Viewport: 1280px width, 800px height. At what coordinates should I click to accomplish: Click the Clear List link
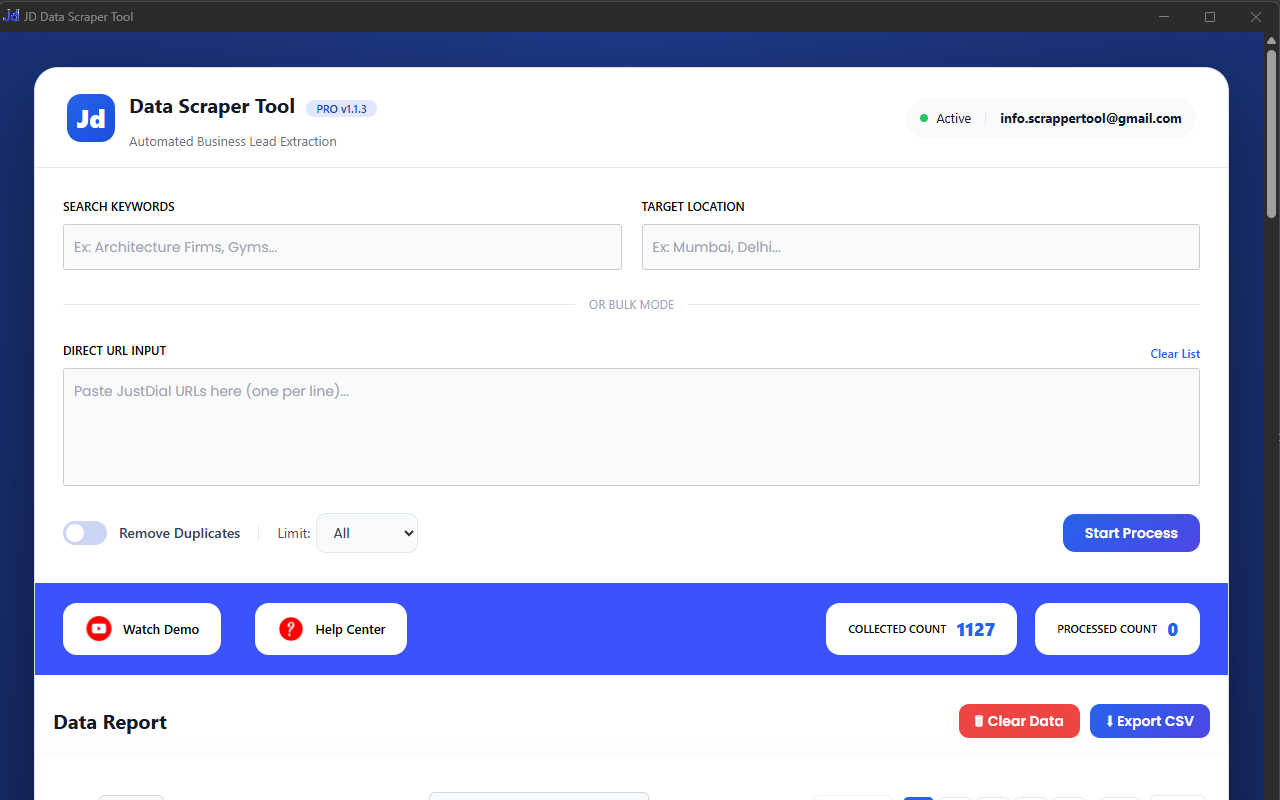[x=1175, y=354]
